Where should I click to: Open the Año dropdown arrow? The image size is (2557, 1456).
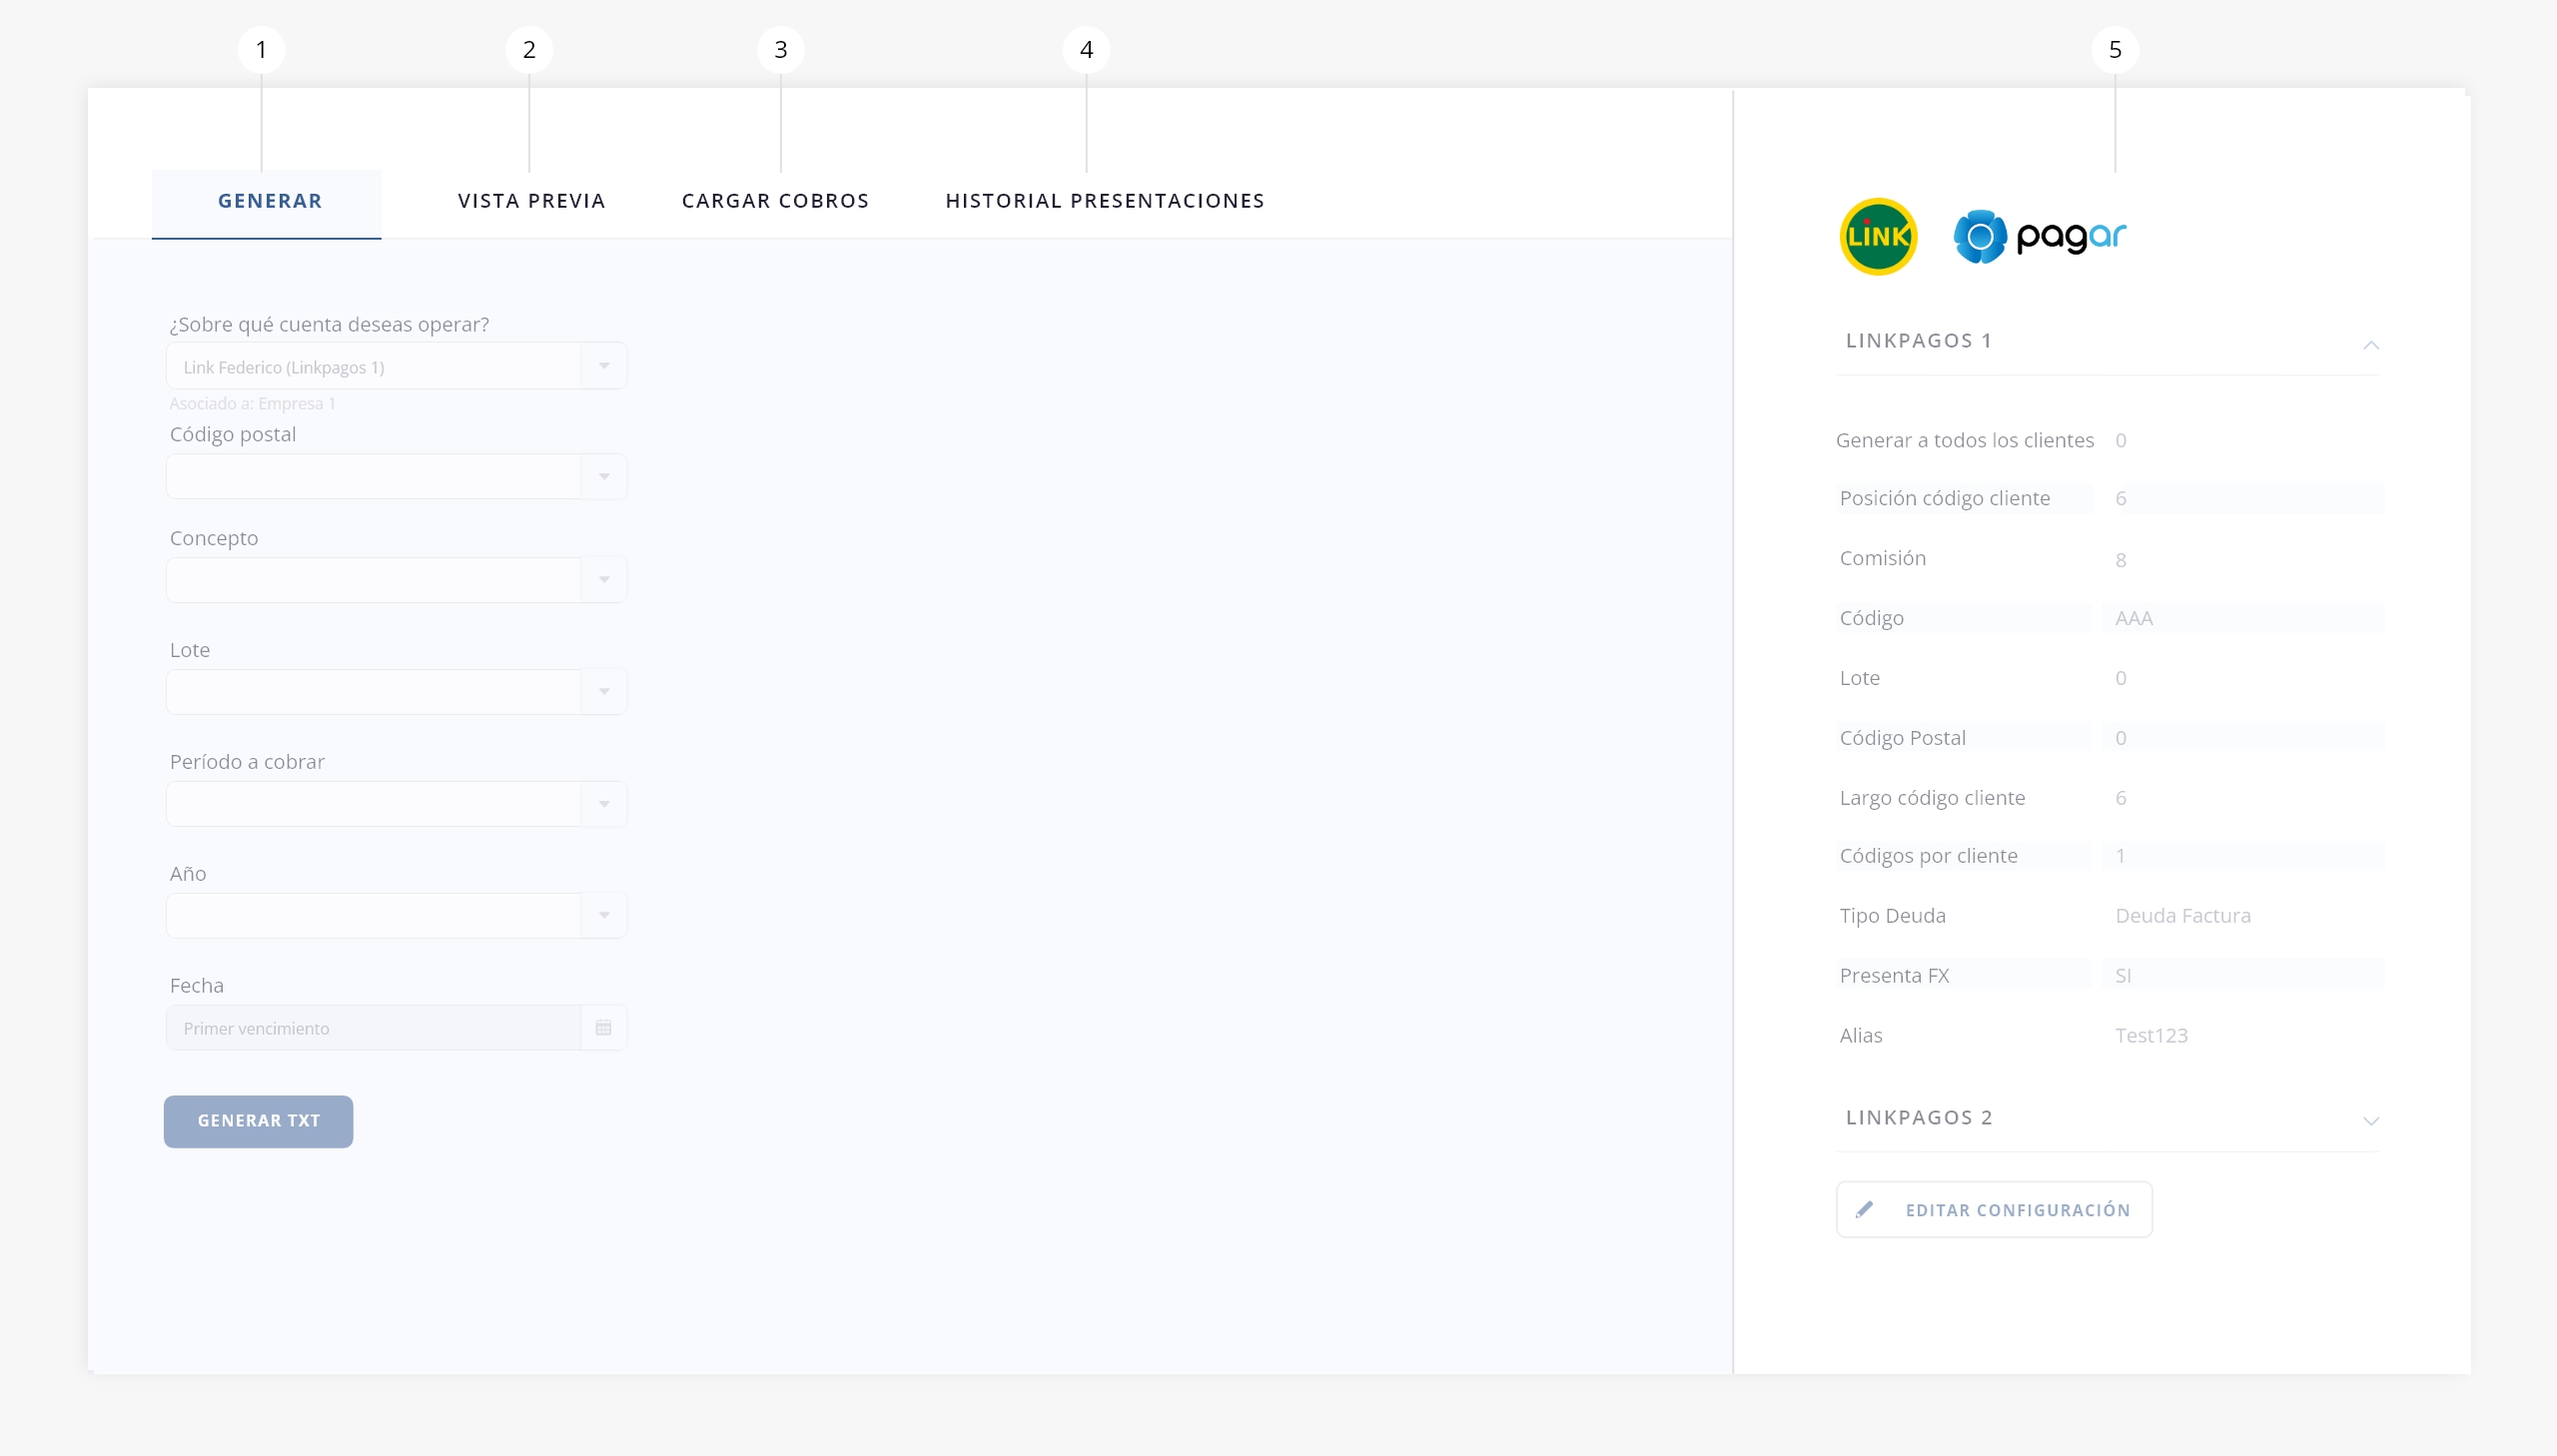click(x=603, y=915)
